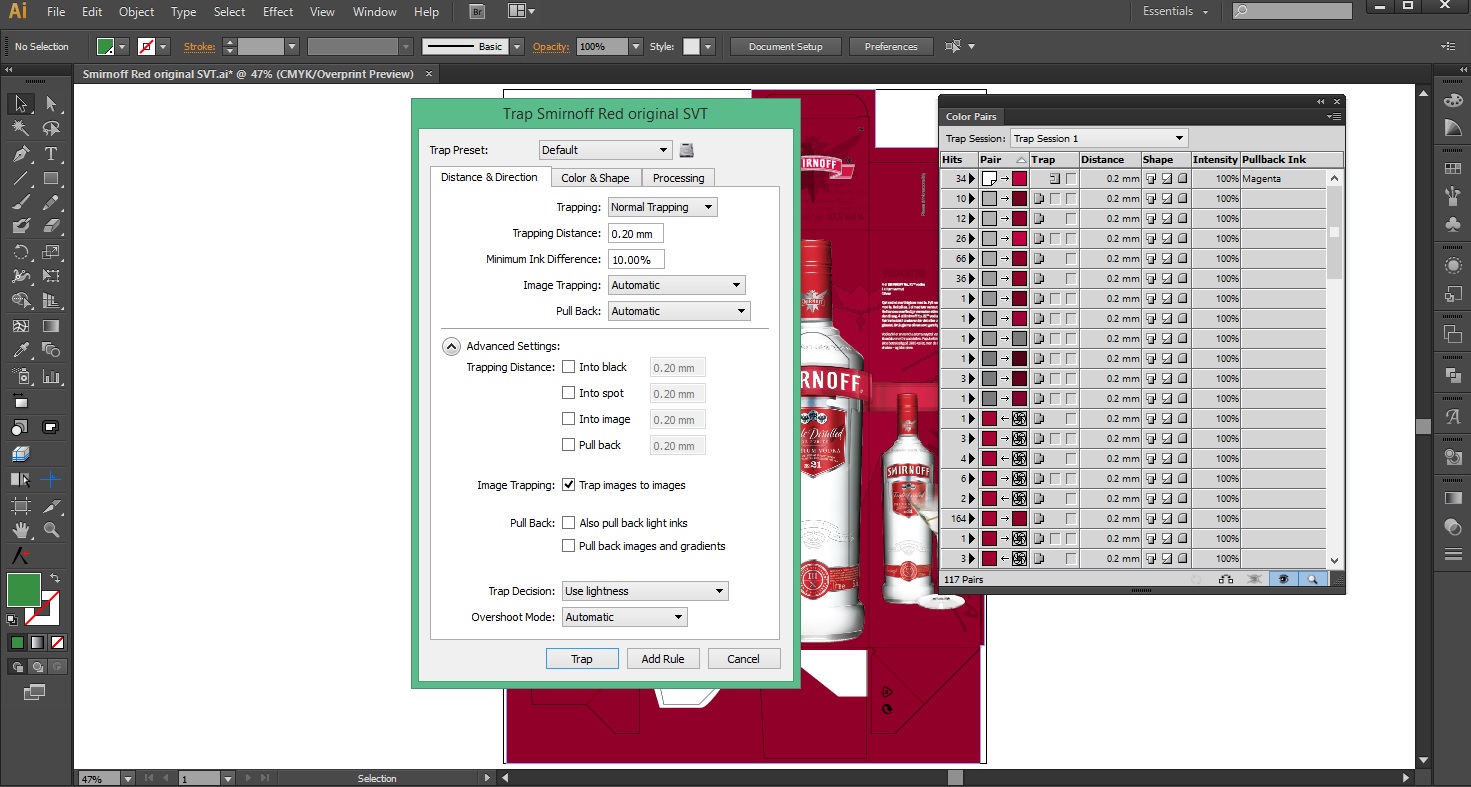
Task: Open the Image Trapping dropdown
Action: pyautogui.click(x=677, y=285)
